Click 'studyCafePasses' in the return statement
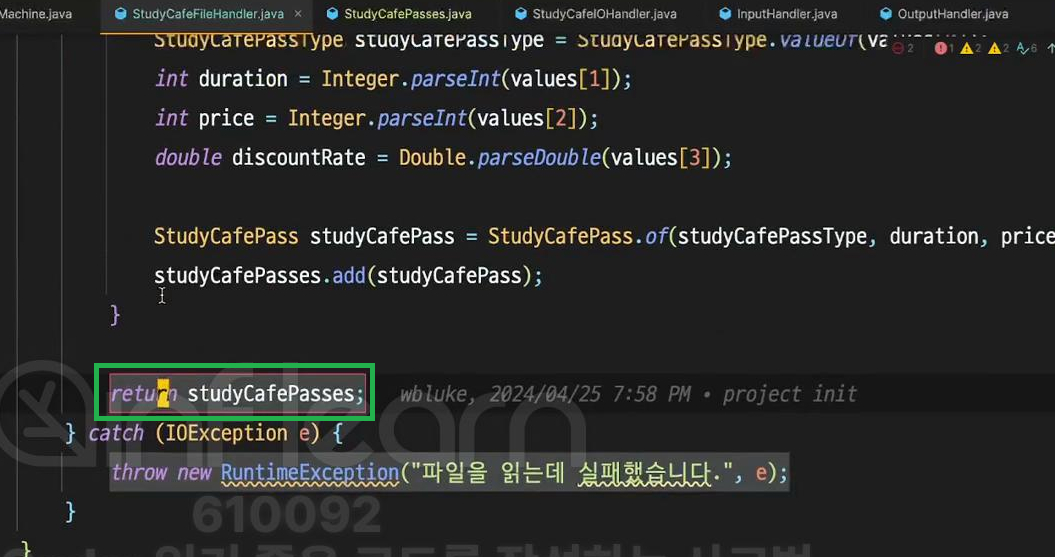This screenshot has width=1055, height=557. coord(270,394)
